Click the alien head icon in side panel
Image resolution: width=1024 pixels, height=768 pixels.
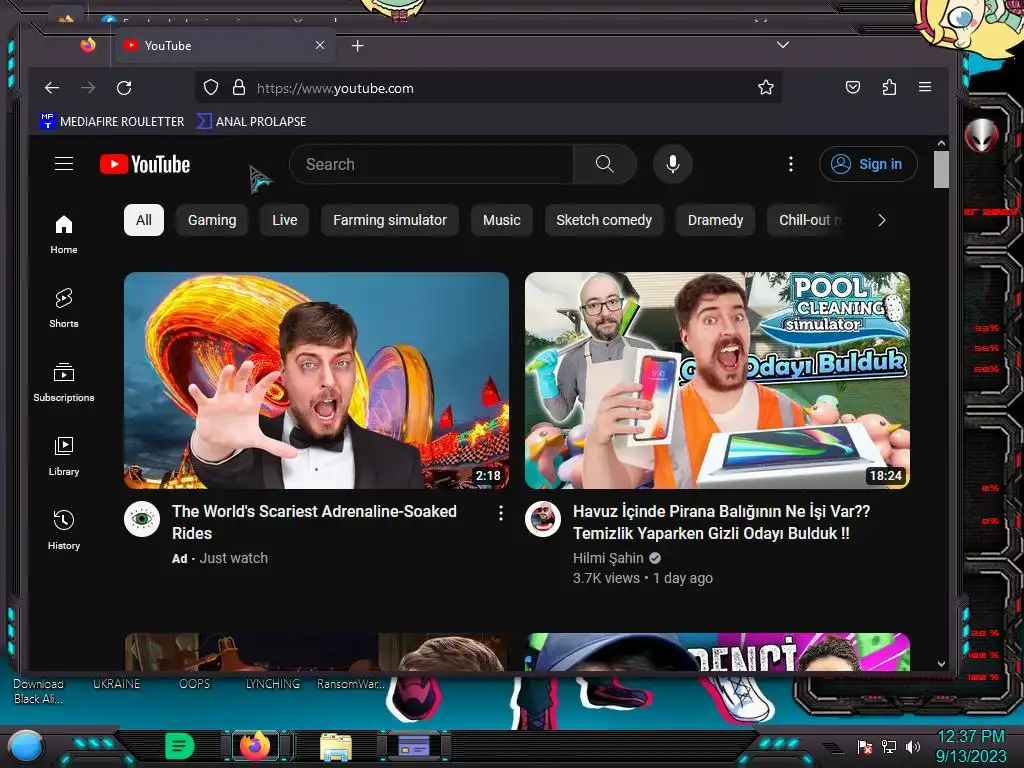(x=981, y=136)
